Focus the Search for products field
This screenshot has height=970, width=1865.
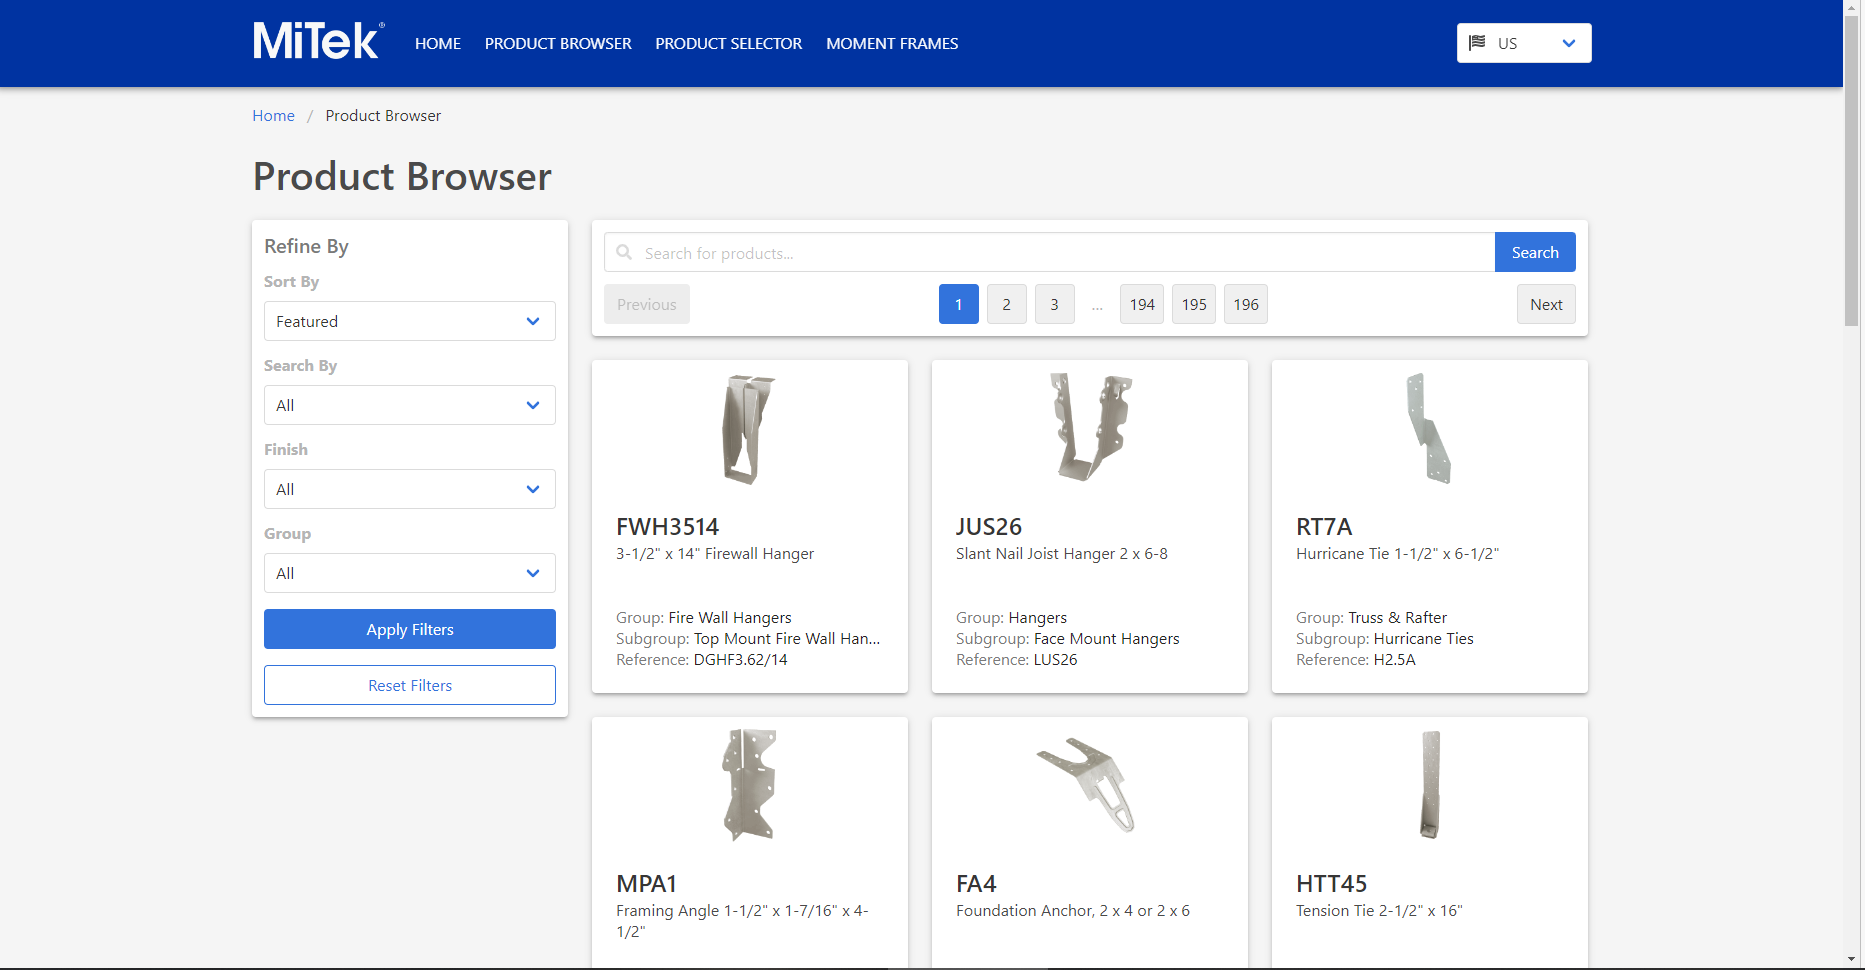point(1060,253)
